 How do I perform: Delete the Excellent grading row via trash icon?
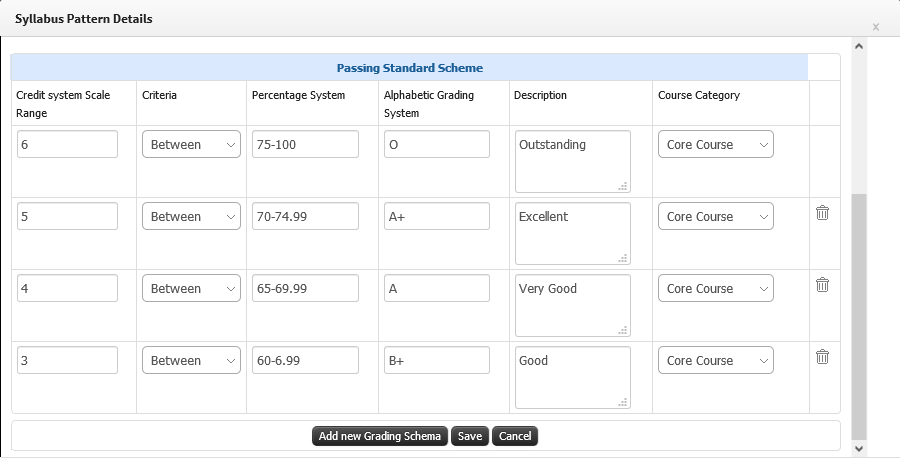822,213
